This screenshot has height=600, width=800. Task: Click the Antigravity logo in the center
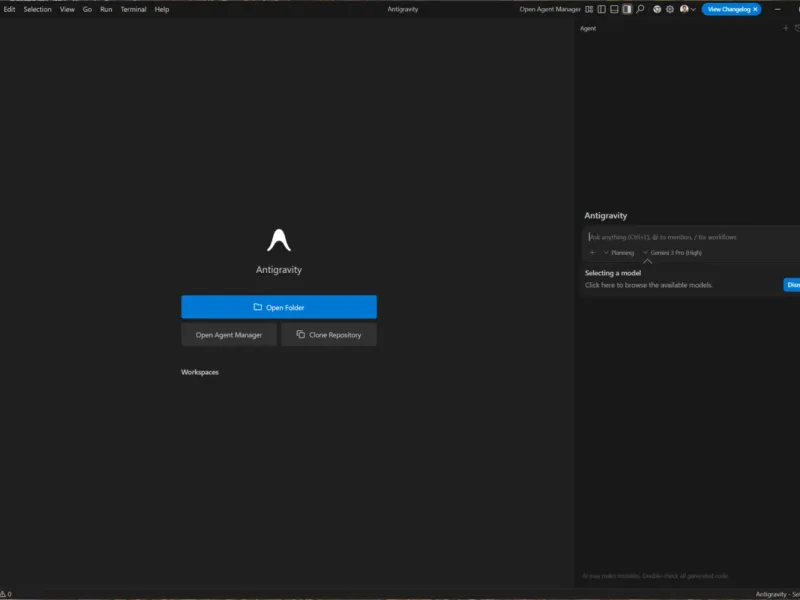click(x=279, y=240)
